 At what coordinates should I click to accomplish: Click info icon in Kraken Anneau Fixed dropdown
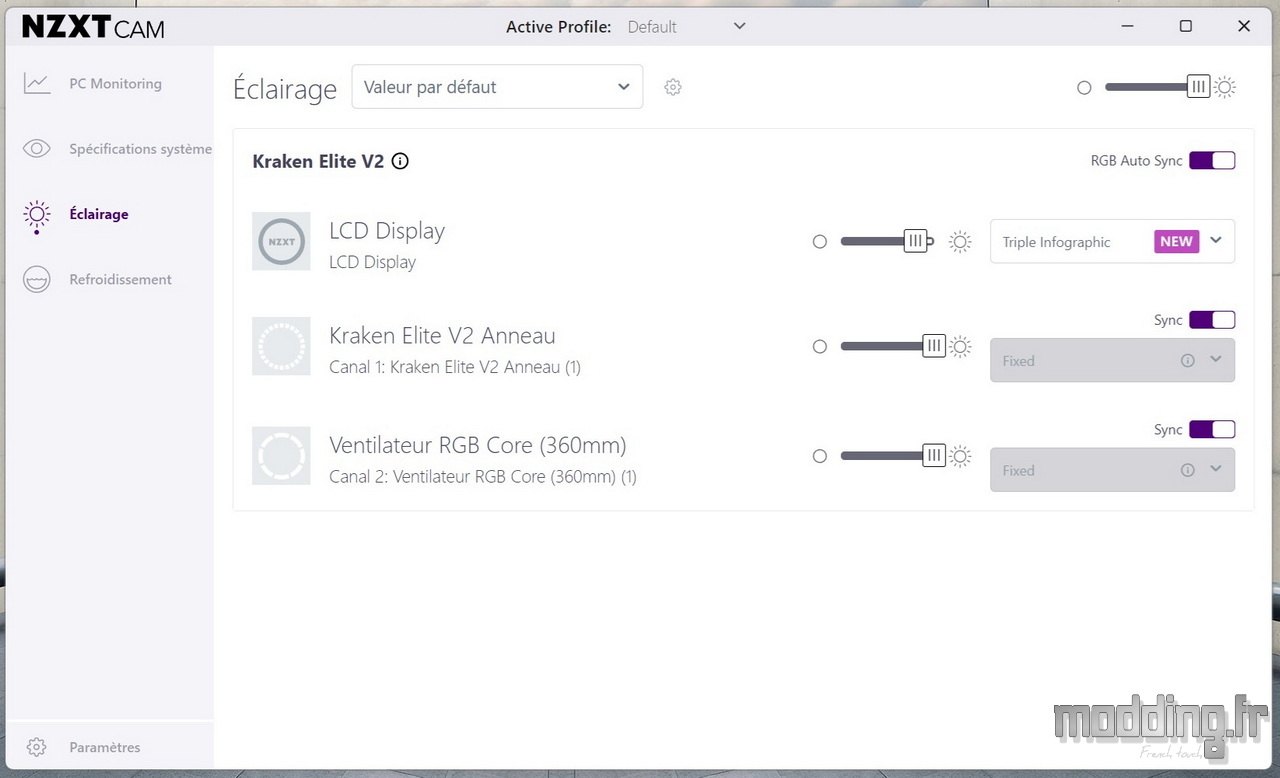1188,361
